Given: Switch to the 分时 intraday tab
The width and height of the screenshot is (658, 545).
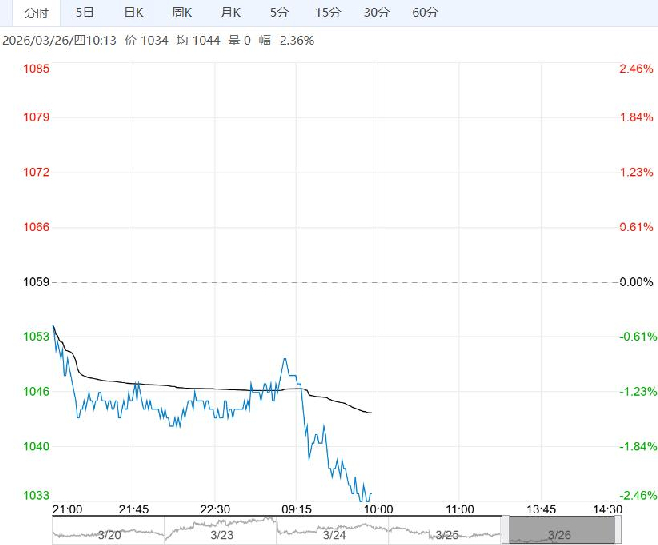Looking at the screenshot, I should coord(29,13).
